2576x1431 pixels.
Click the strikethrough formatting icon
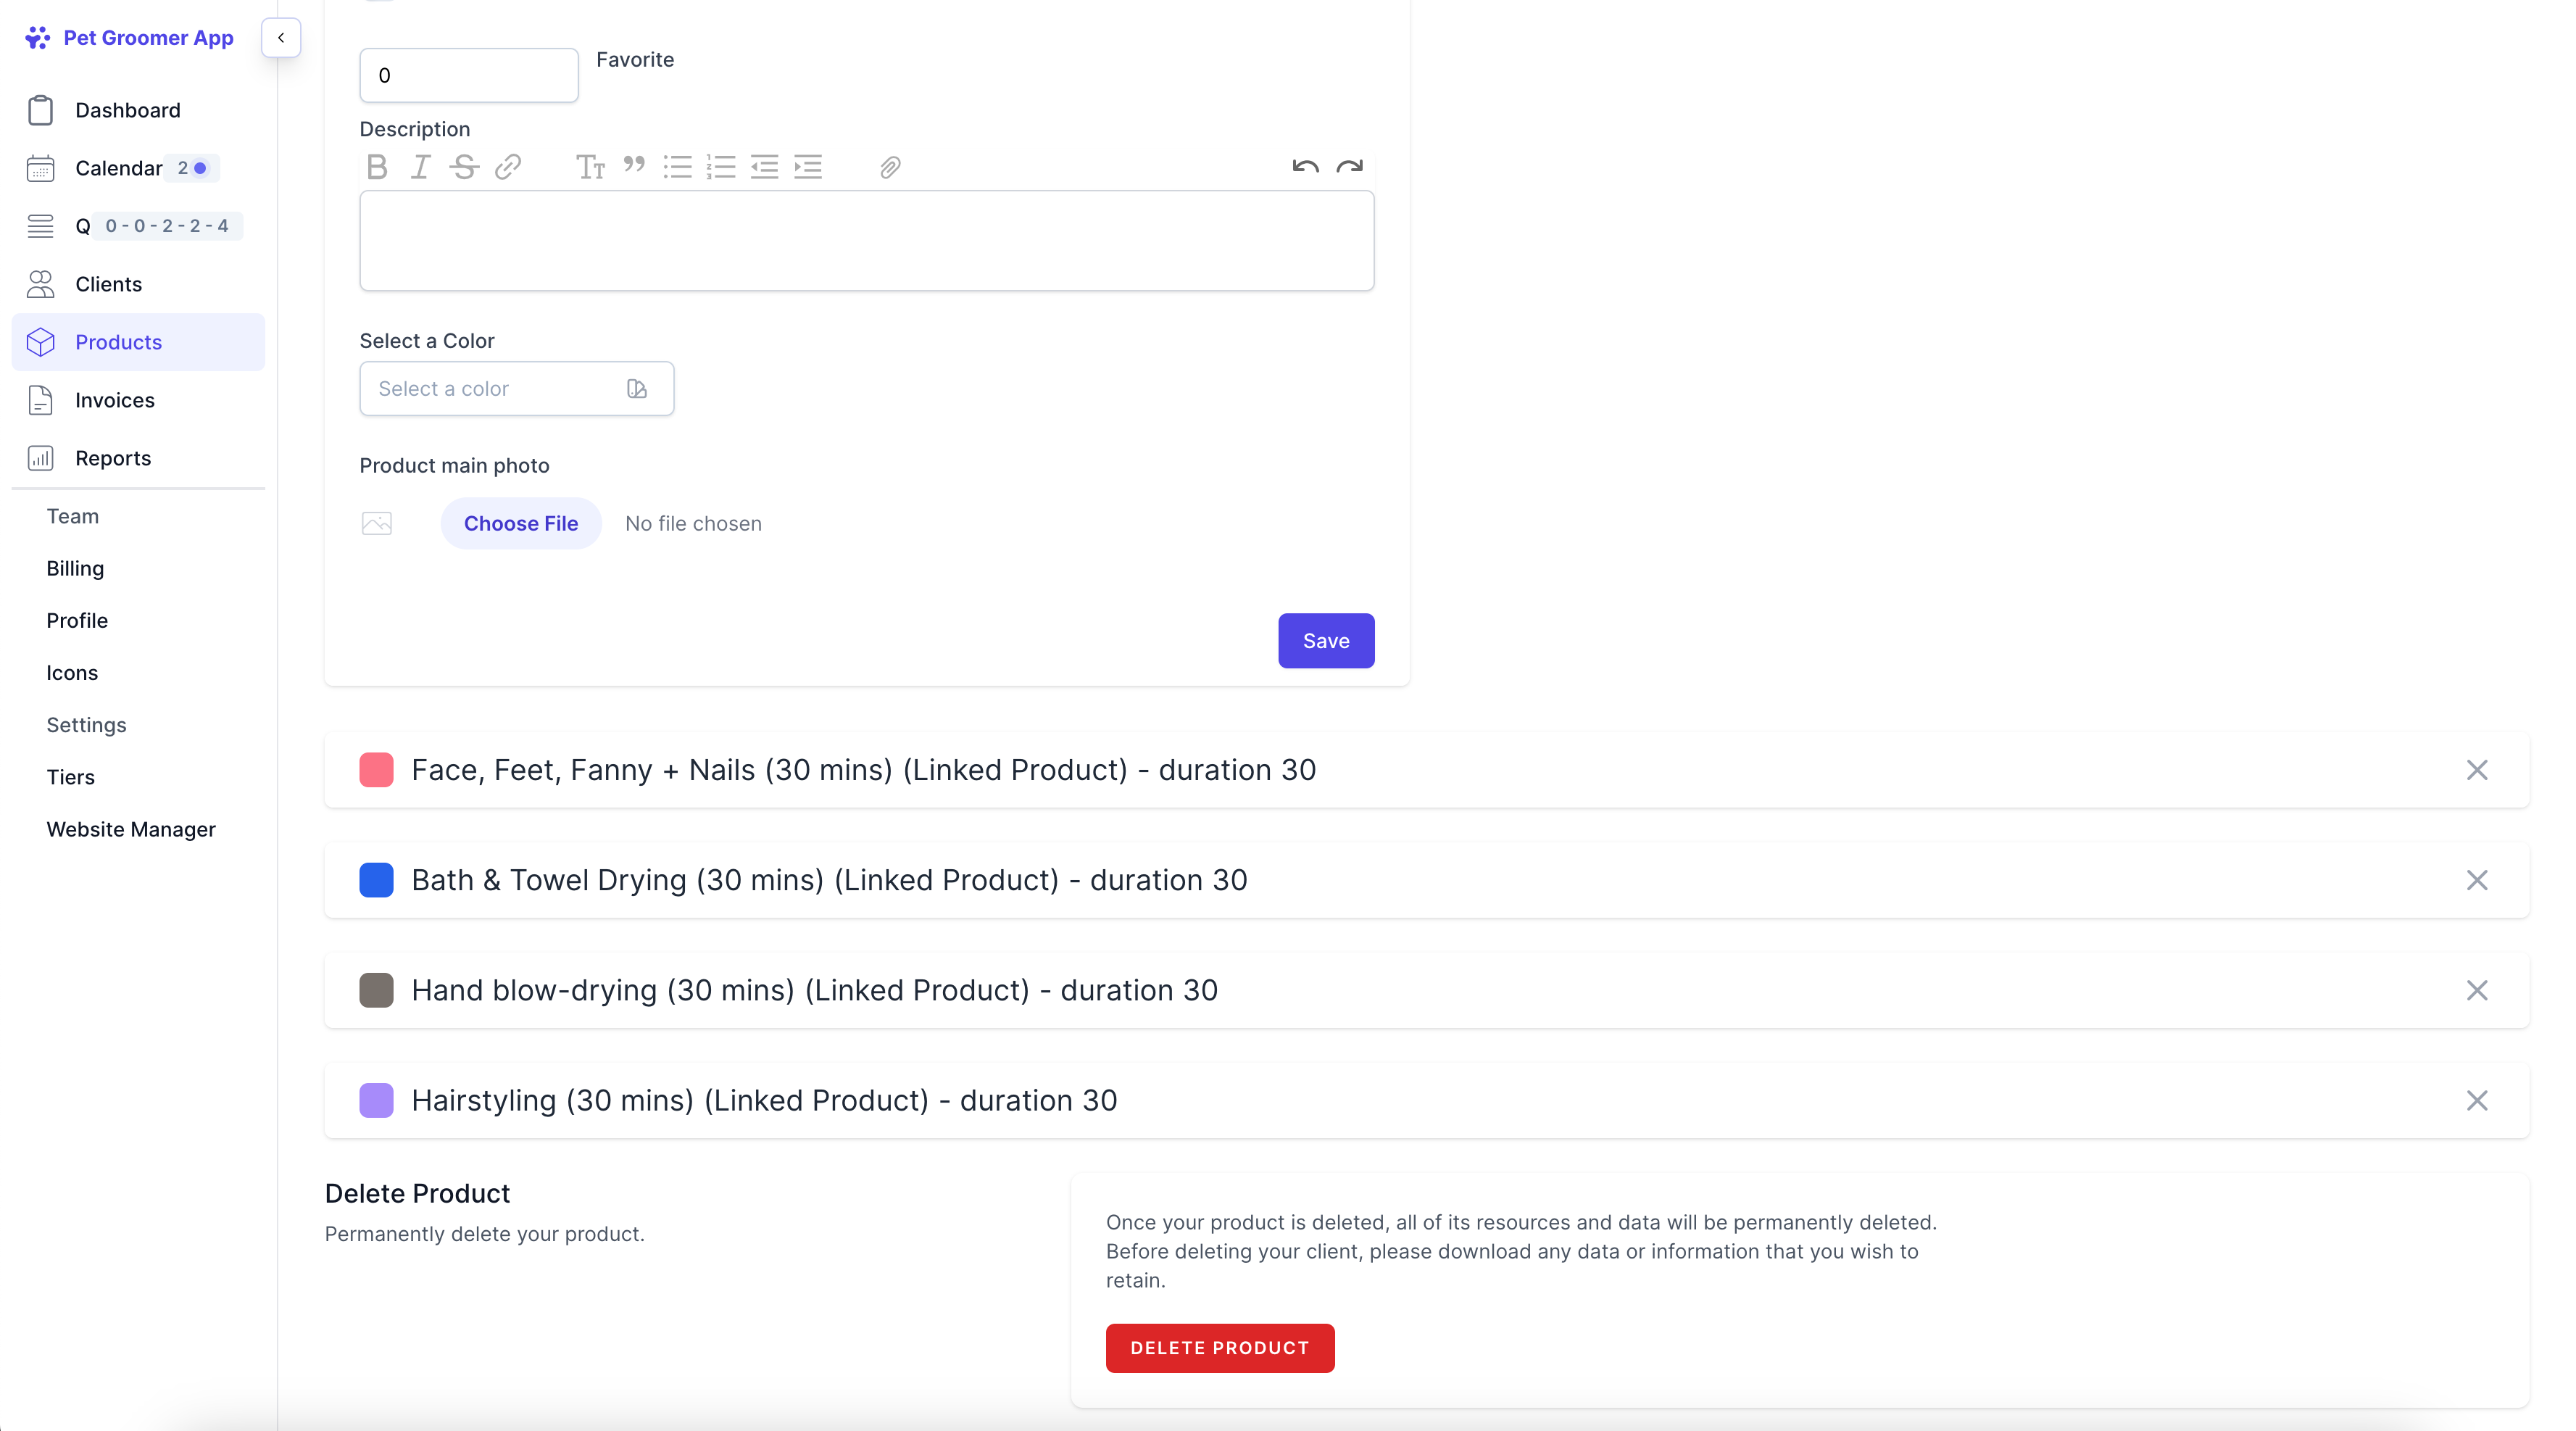(464, 167)
